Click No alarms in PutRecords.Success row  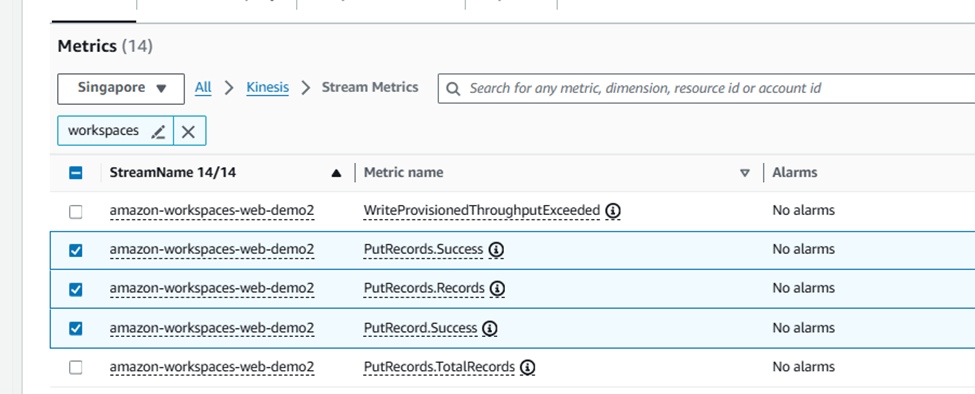pos(803,249)
